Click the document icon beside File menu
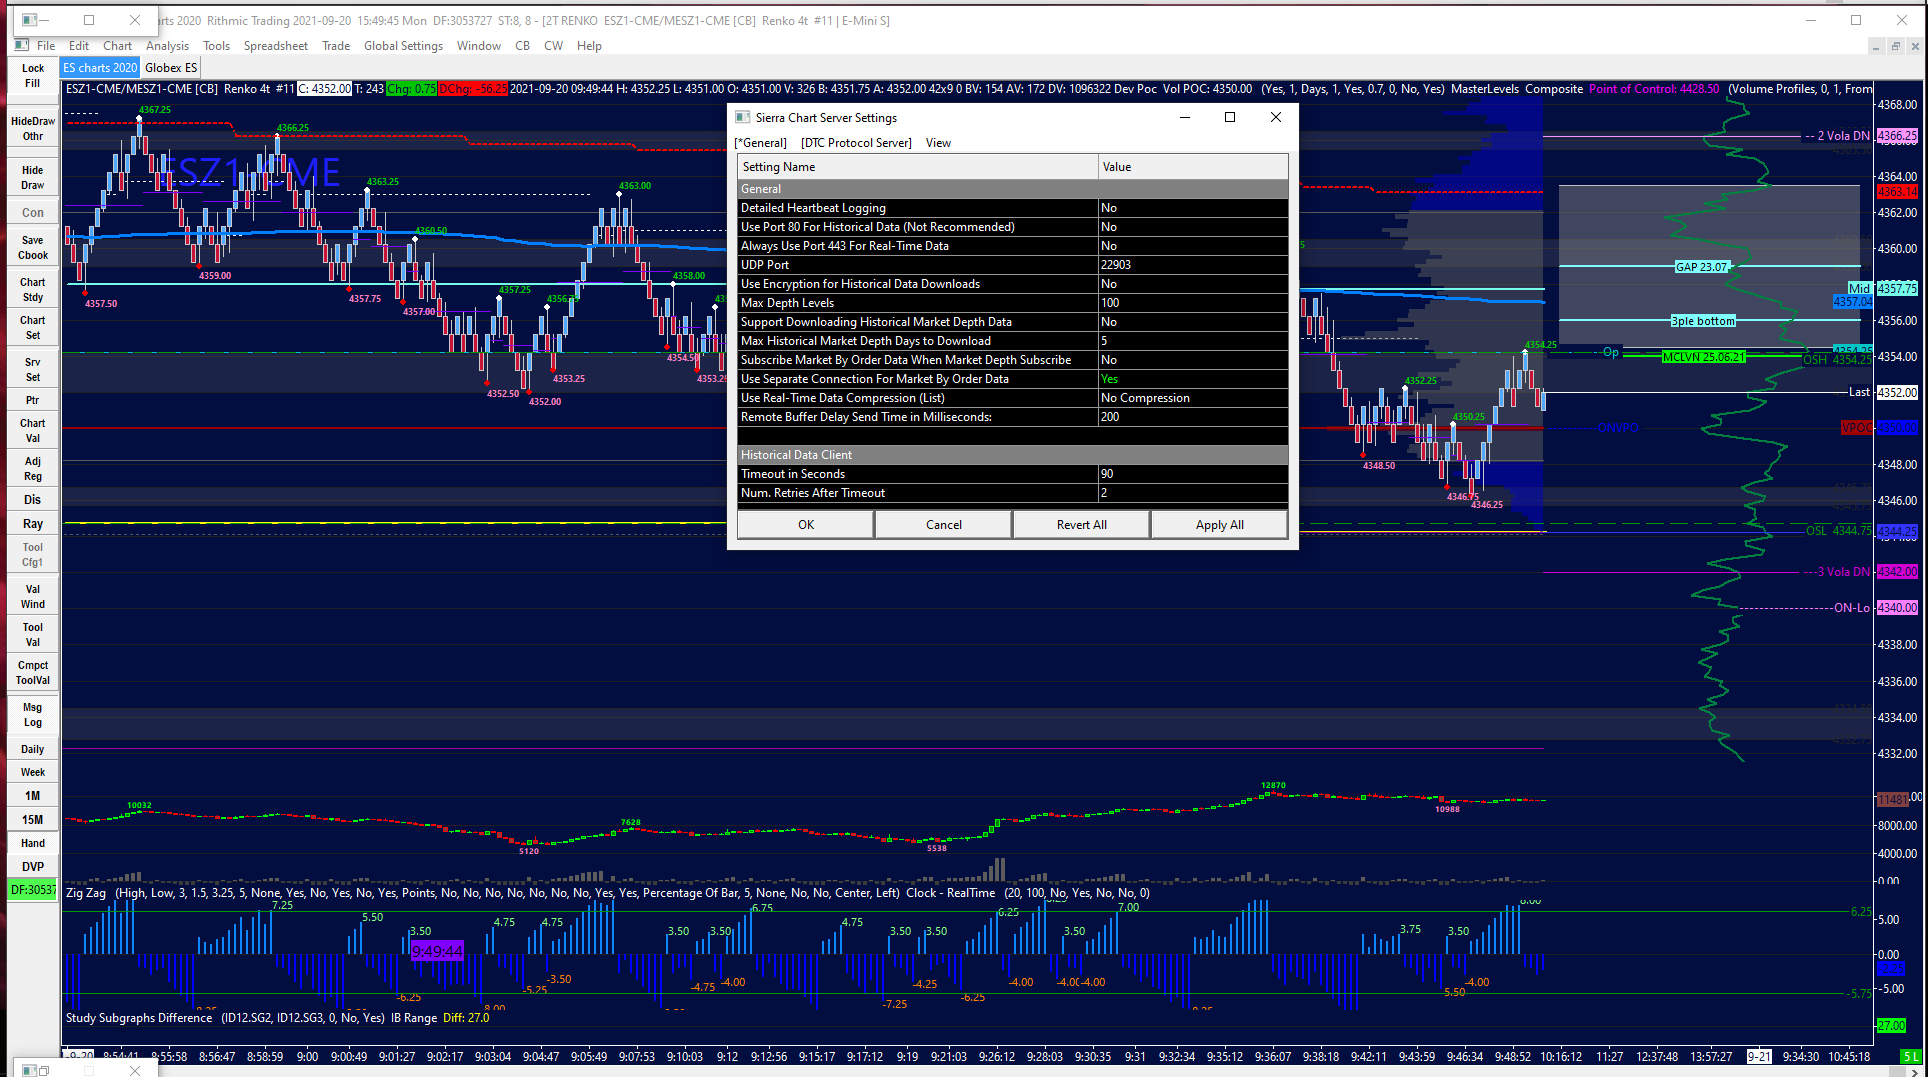Viewport: 1928px width, 1077px height. [x=21, y=45]
